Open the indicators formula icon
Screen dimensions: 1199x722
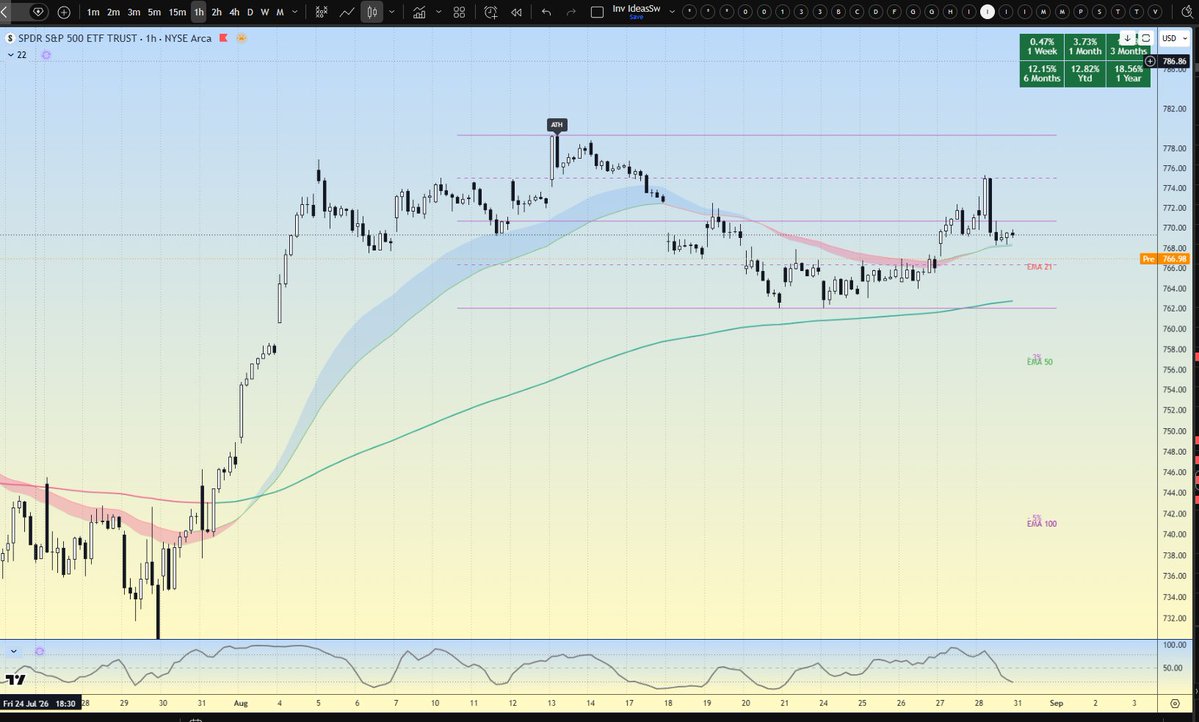(x=322, y=11)
